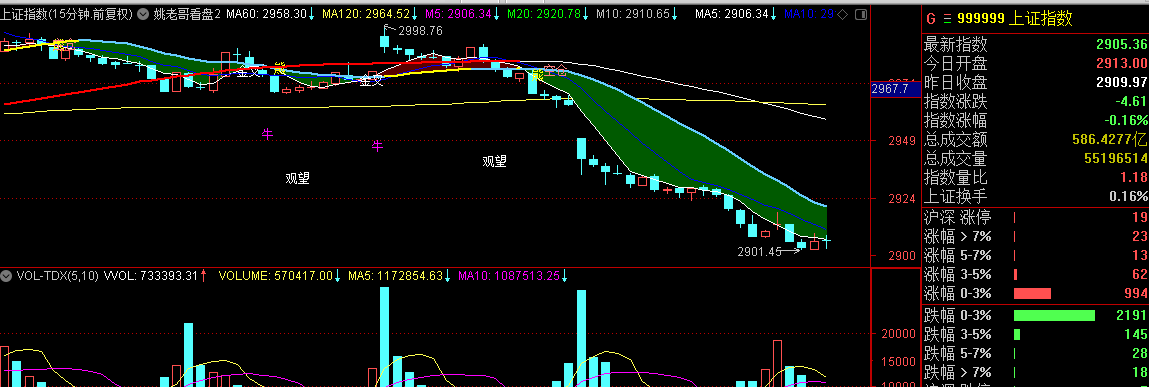The width and height of the screenshot is (1149, 387).
Task: Click the G icon beside 999999
Action: [x=931, y=19]
